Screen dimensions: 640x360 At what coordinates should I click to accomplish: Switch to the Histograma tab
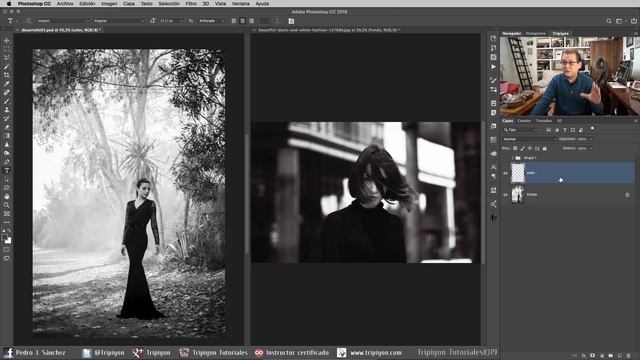[x=536, y=33]
